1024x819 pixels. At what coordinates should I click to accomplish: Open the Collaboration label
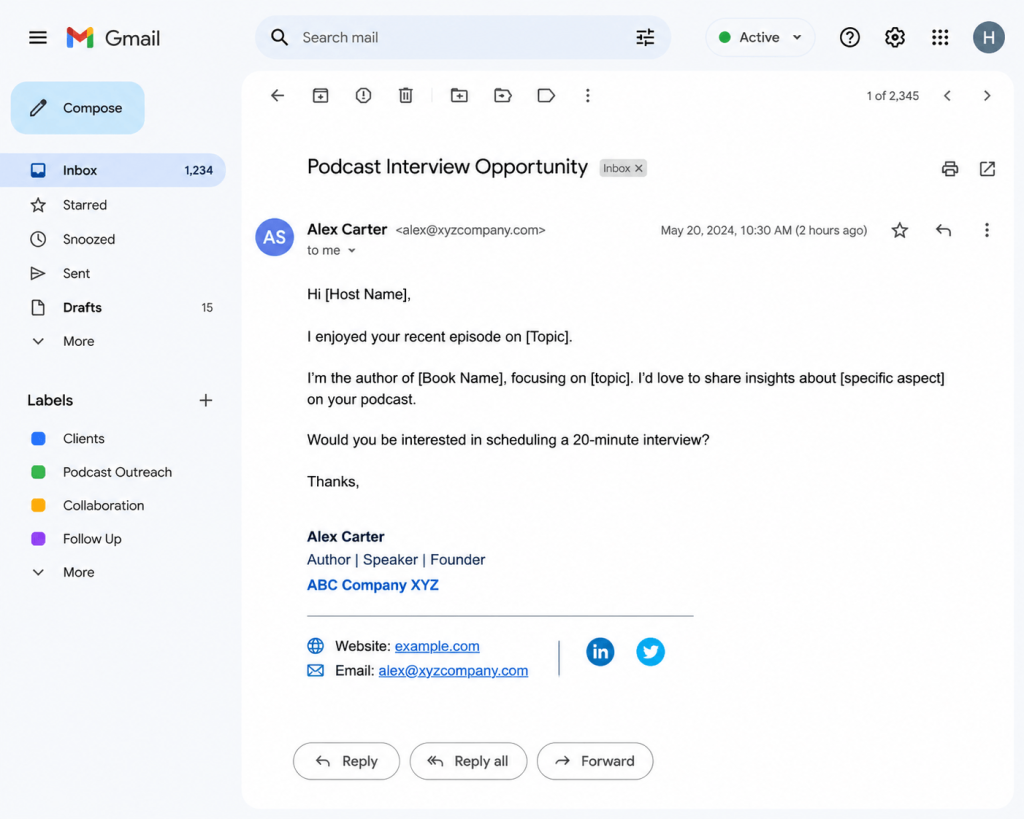[103, 506]
